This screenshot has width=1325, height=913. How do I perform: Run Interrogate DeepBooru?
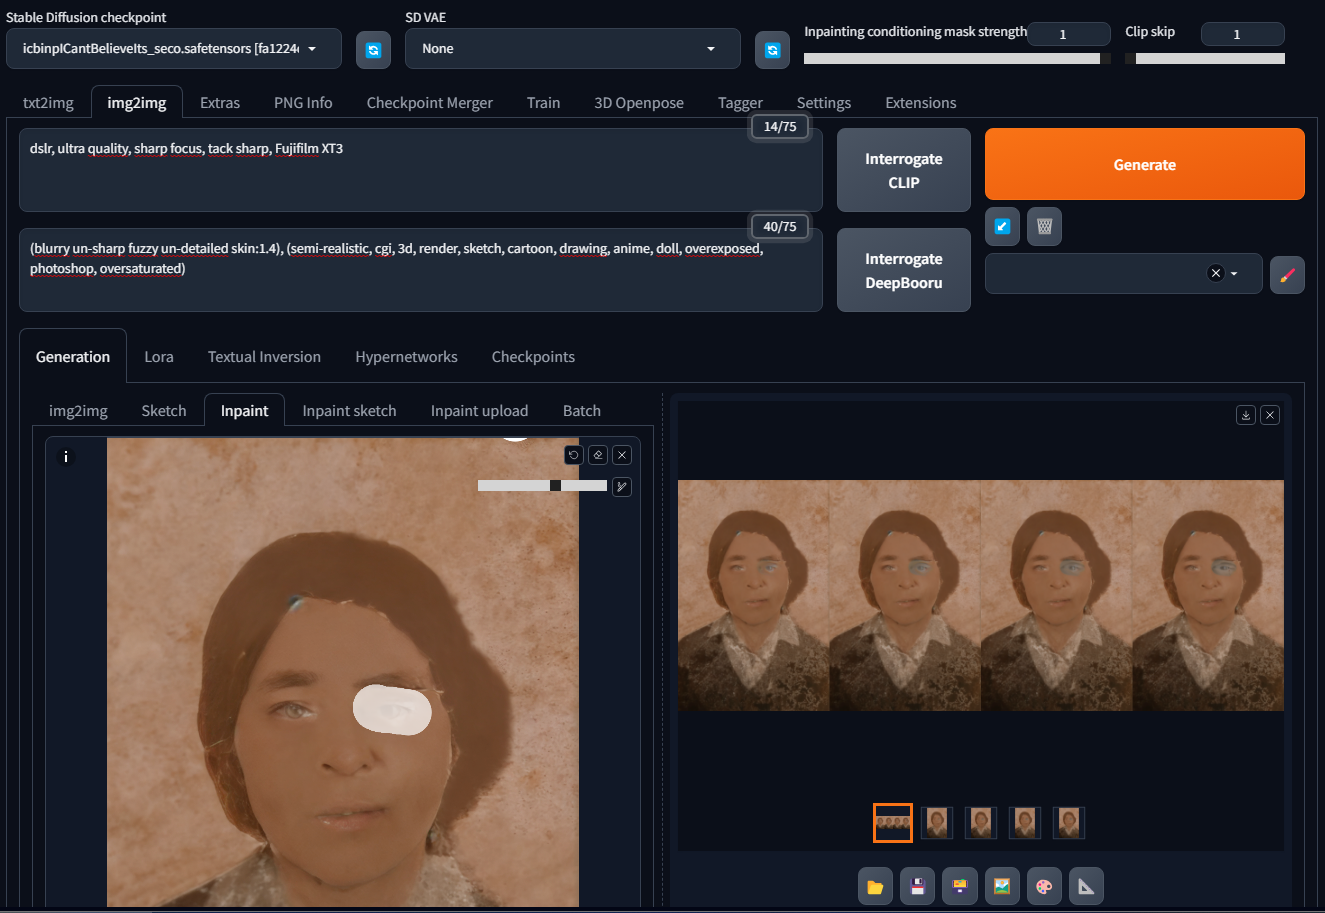click(x=903, y=270)
